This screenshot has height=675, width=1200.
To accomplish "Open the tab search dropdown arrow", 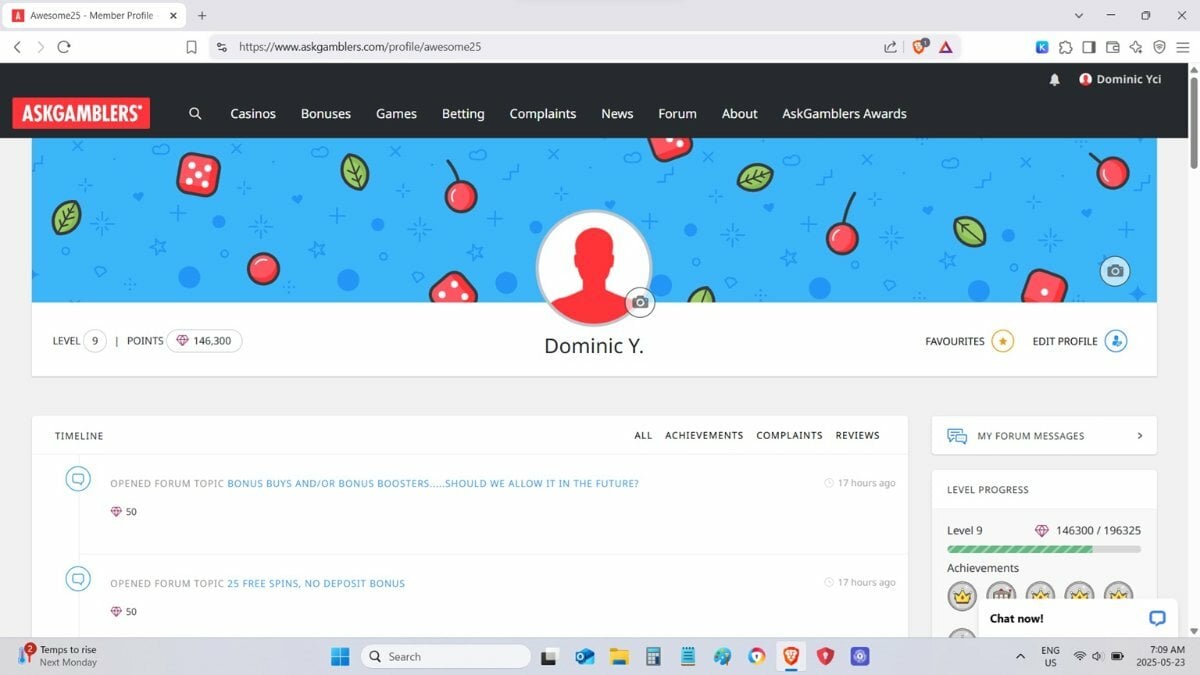I will pyautogui.click(x=1079, y=16).
